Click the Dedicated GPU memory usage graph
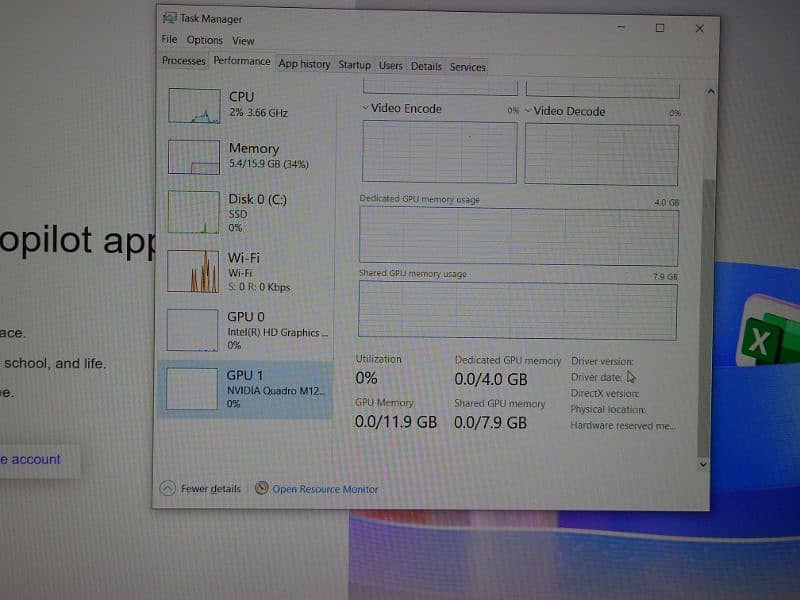 (x=519, y=237)
